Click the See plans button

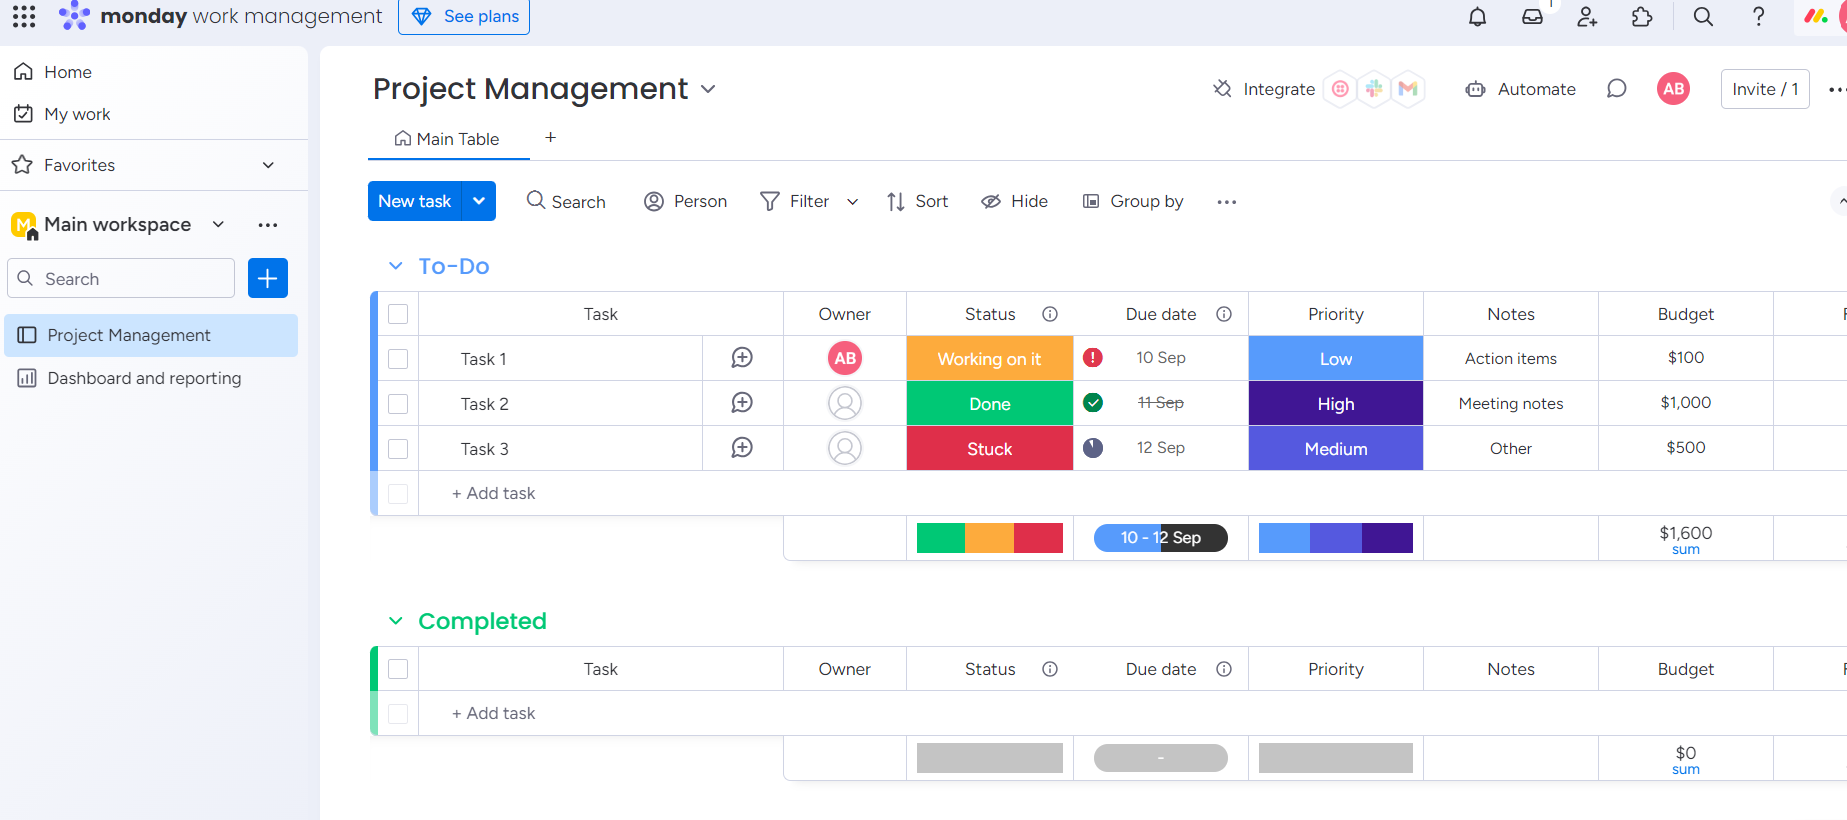click(464, 17)
